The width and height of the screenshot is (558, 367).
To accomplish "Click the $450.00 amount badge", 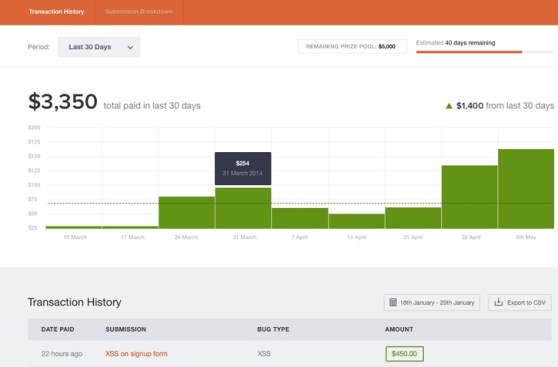I will (x=404, y=354).
